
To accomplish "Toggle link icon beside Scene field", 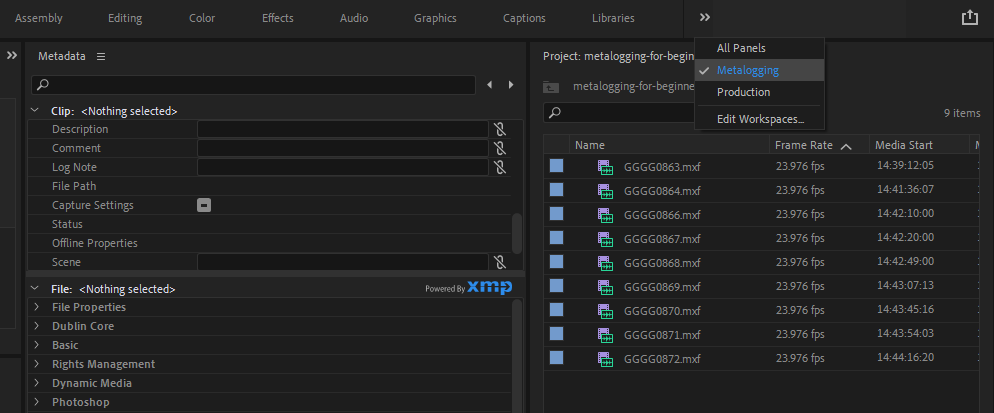I will 500,262.
